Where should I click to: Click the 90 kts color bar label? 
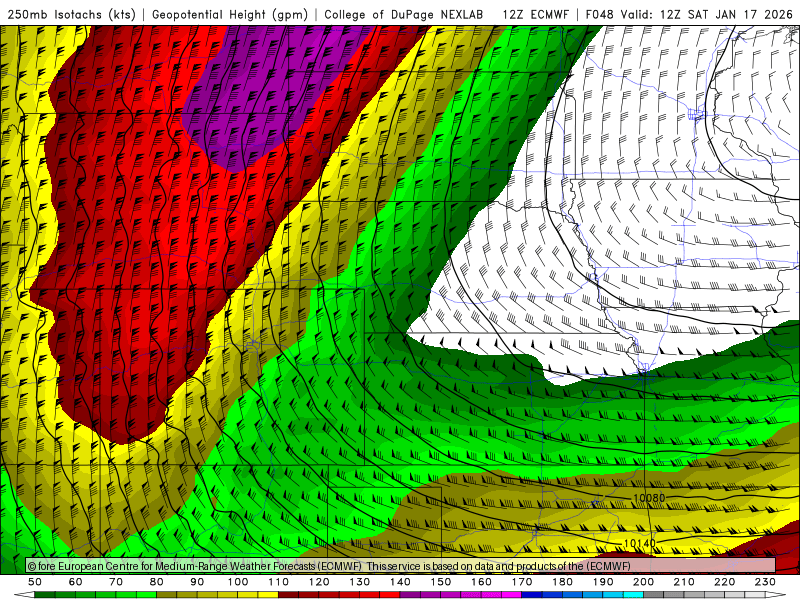tap(197, 582)
